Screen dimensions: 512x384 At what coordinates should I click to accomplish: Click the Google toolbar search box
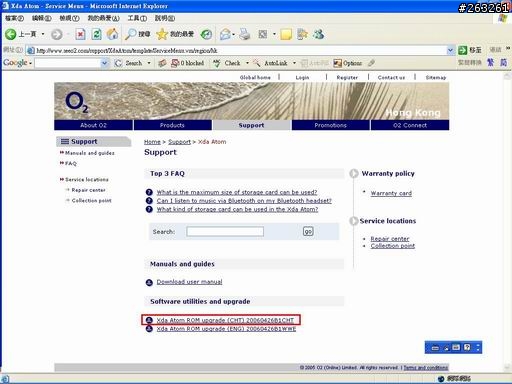(68, 63)
